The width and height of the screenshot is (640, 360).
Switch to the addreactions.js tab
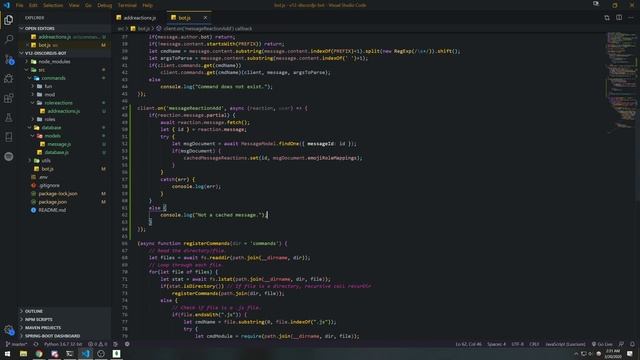pyautogui.click(x=139, y=18)
